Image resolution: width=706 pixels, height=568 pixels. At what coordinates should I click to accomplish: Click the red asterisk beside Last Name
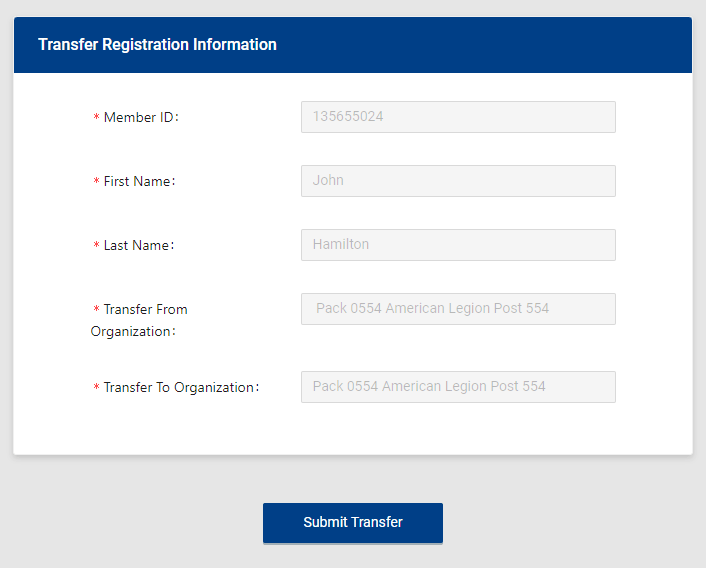click(96, 247)
